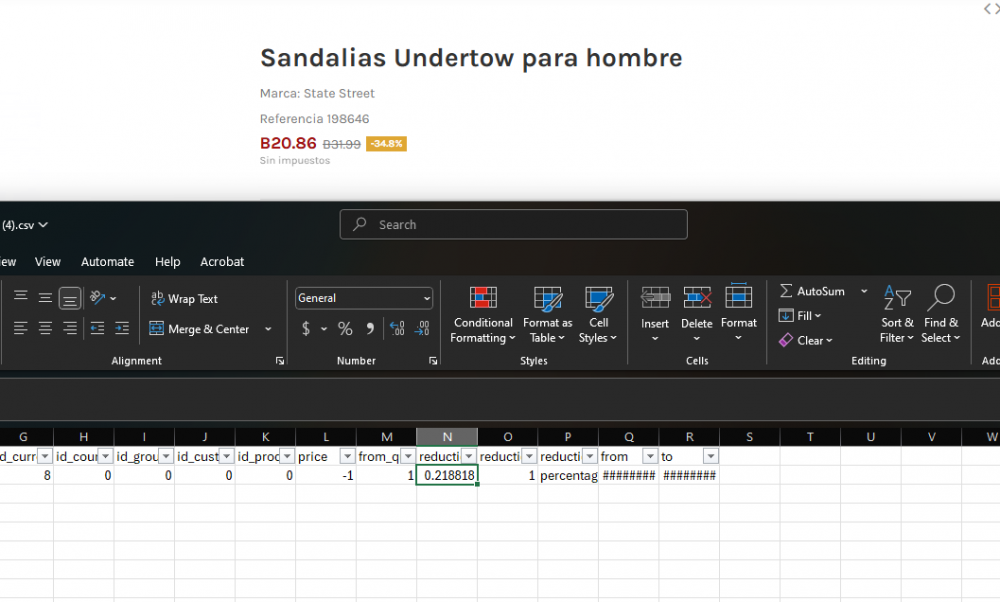Click AutoSum

[812, 291]
